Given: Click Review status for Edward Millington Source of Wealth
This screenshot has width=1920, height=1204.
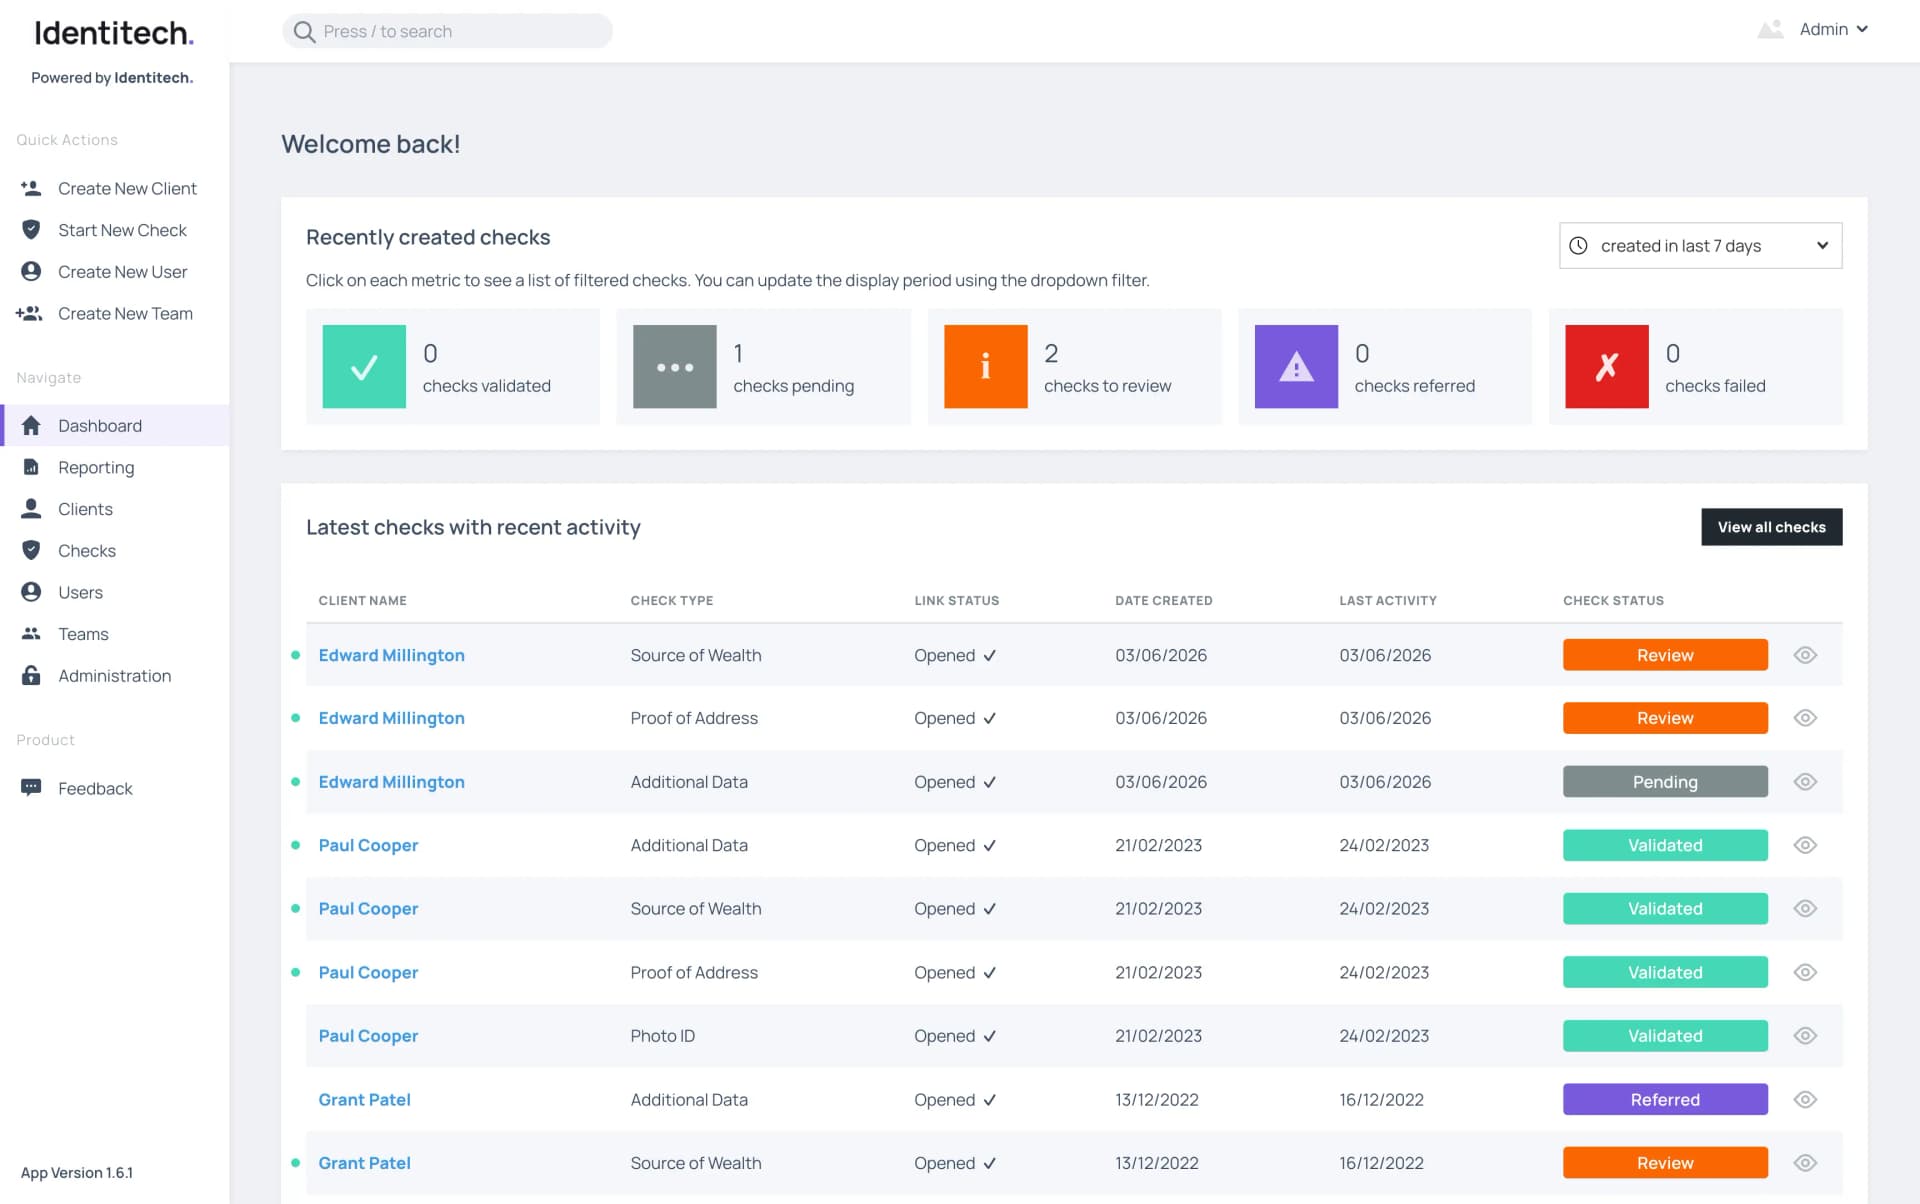Looking at the screenshot, I should pos(1665,655).
